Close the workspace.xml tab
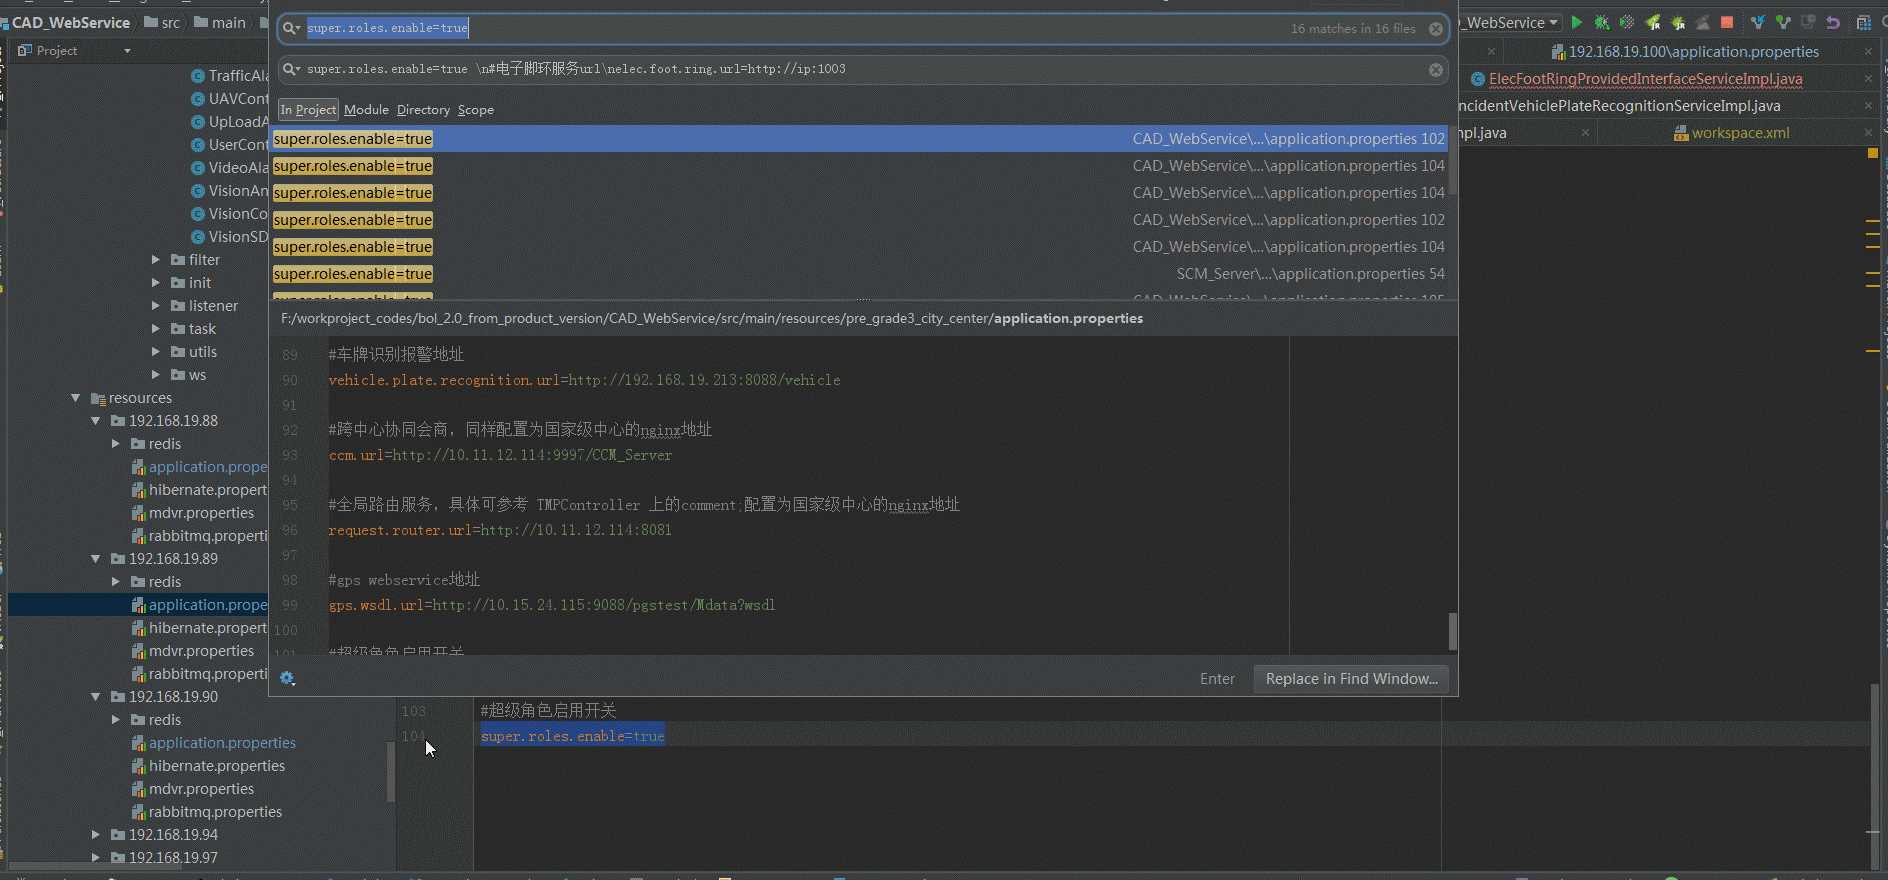The width and height of the screenshot is (1888, 880). click(1868, 133)
